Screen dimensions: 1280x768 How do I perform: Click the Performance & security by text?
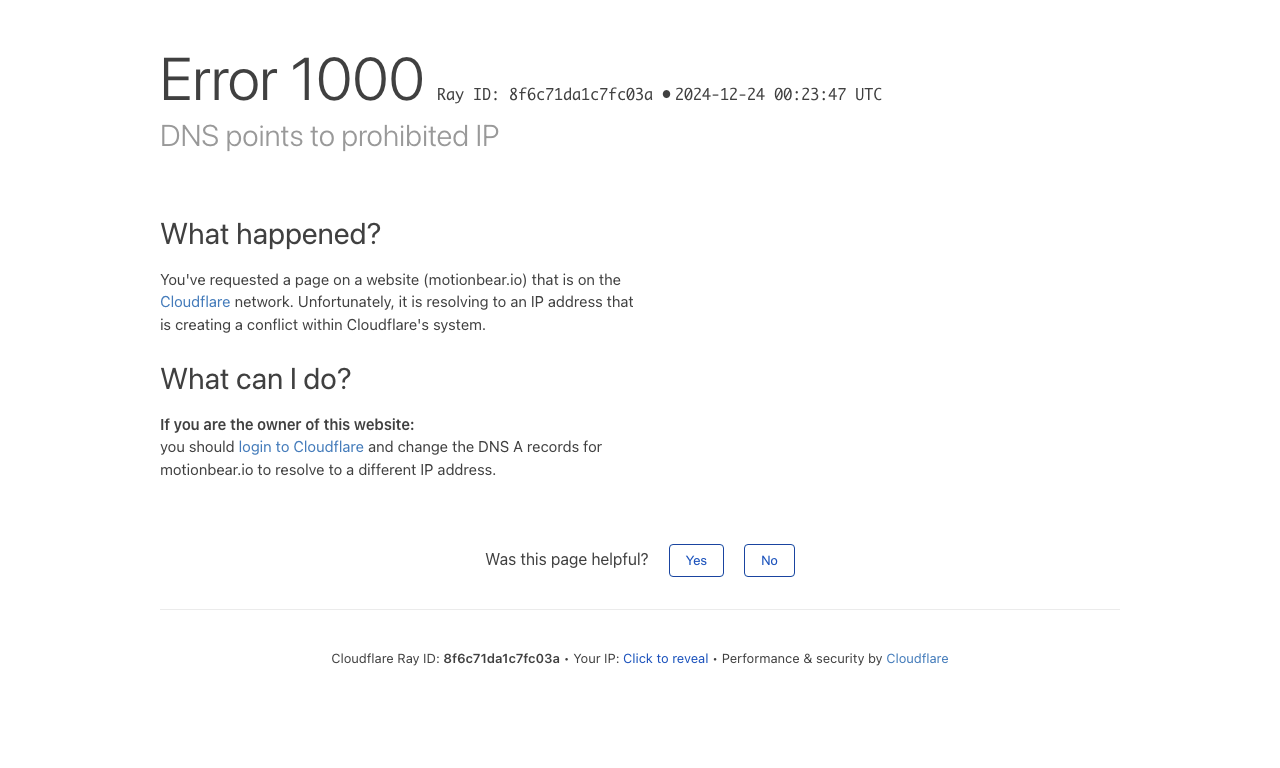[802, 659]
